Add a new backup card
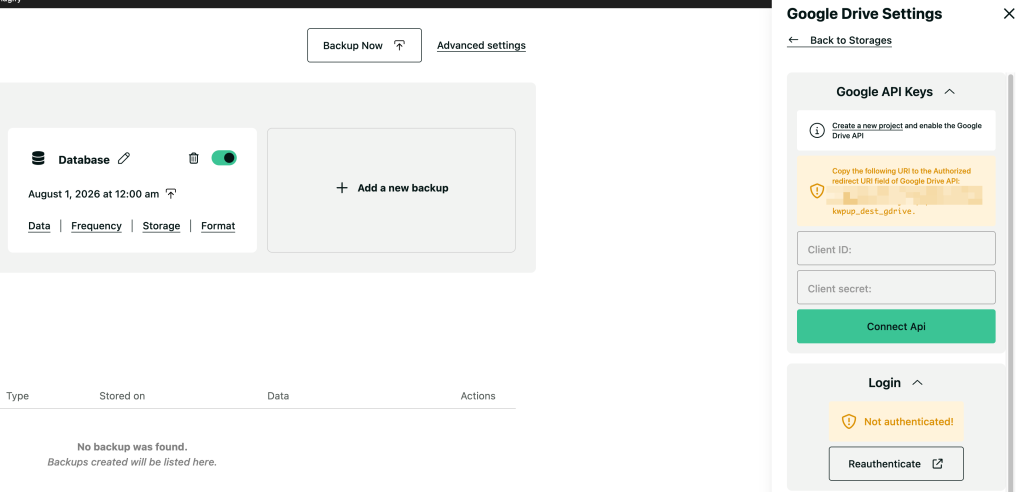The width and height of the screenshot is (1024, 492). (x=391, y=190)
